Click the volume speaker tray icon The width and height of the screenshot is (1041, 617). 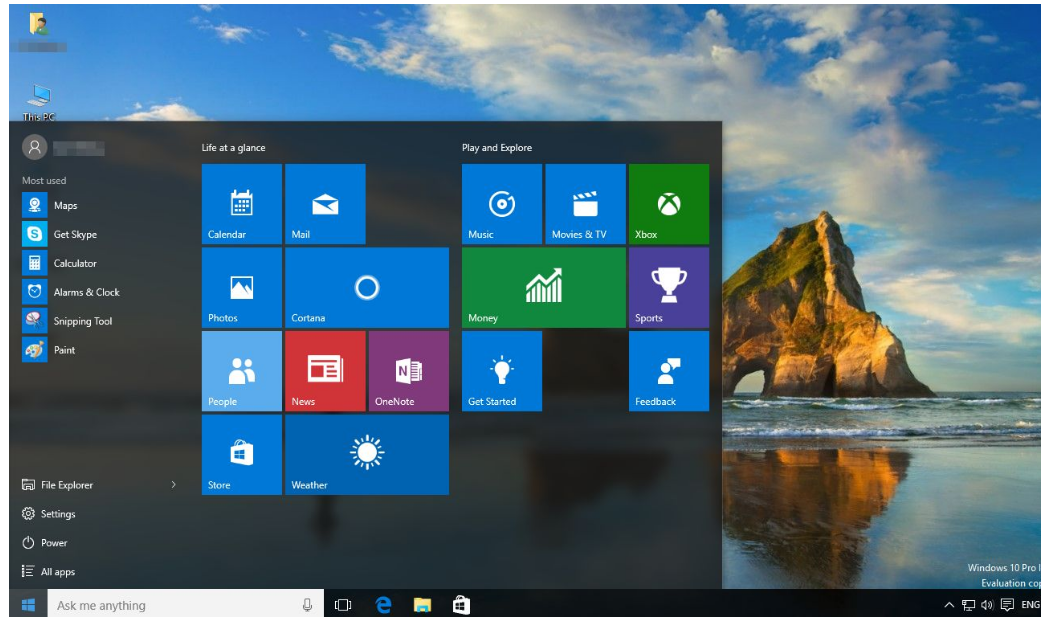(987, 605)
